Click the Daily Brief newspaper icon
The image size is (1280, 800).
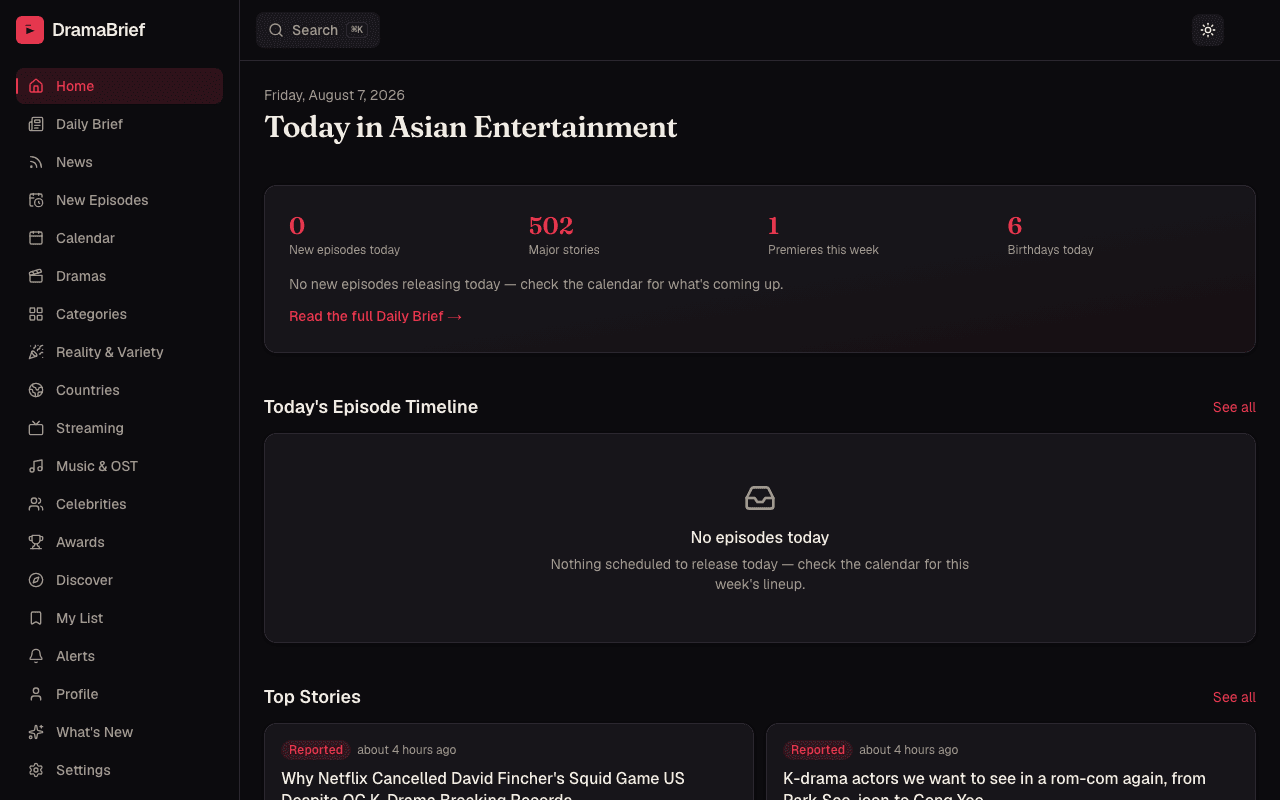pos(36,124)
